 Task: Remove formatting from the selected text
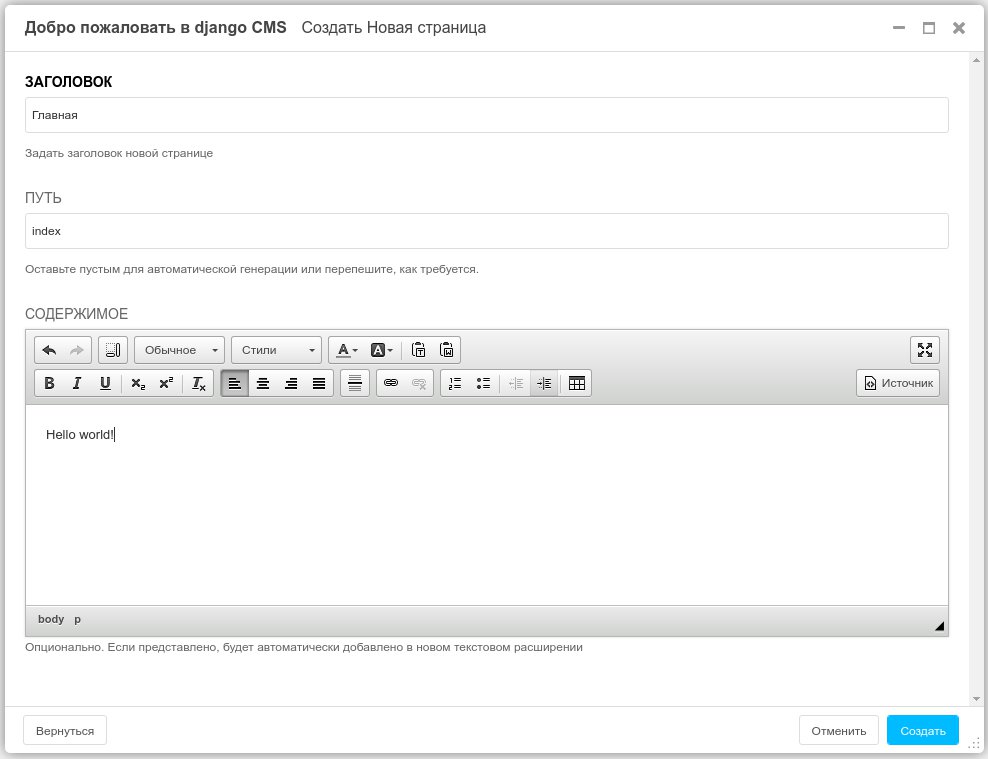[198, 383]
